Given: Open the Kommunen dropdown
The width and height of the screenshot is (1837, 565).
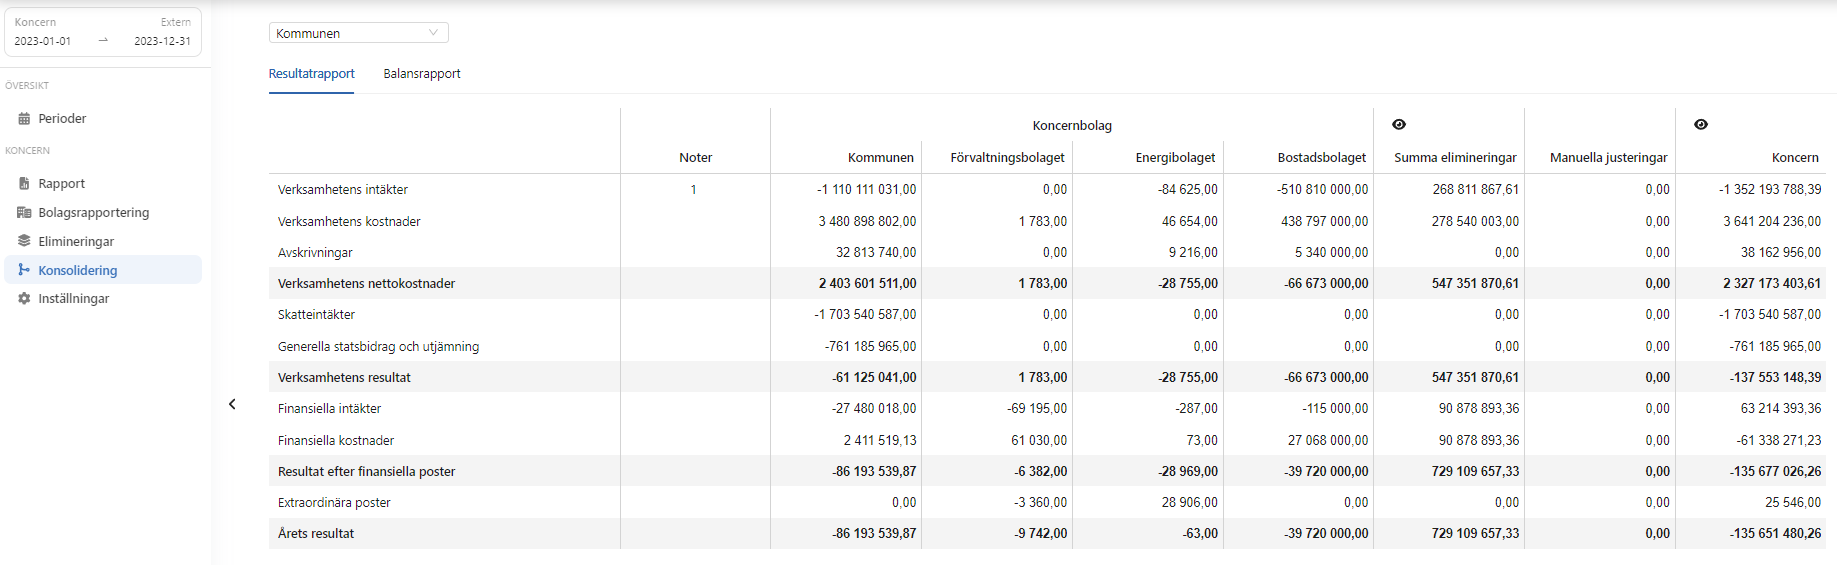Looking at the screenshot, I should coord(358,33).
